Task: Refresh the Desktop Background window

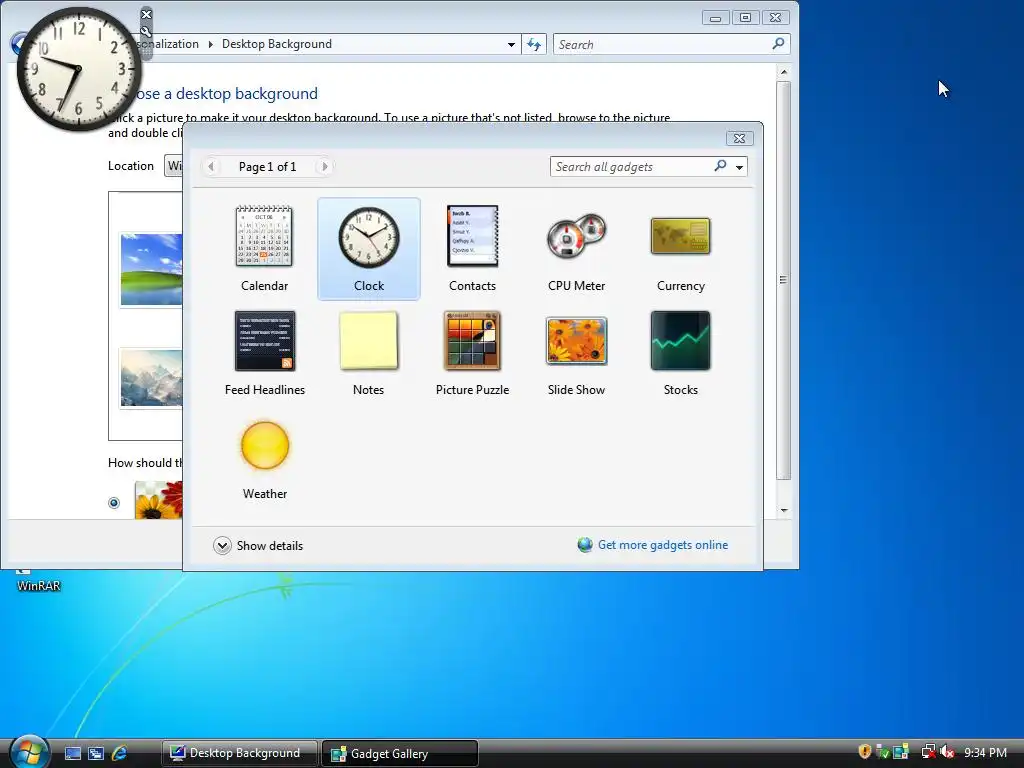Action: pos(534,44)
